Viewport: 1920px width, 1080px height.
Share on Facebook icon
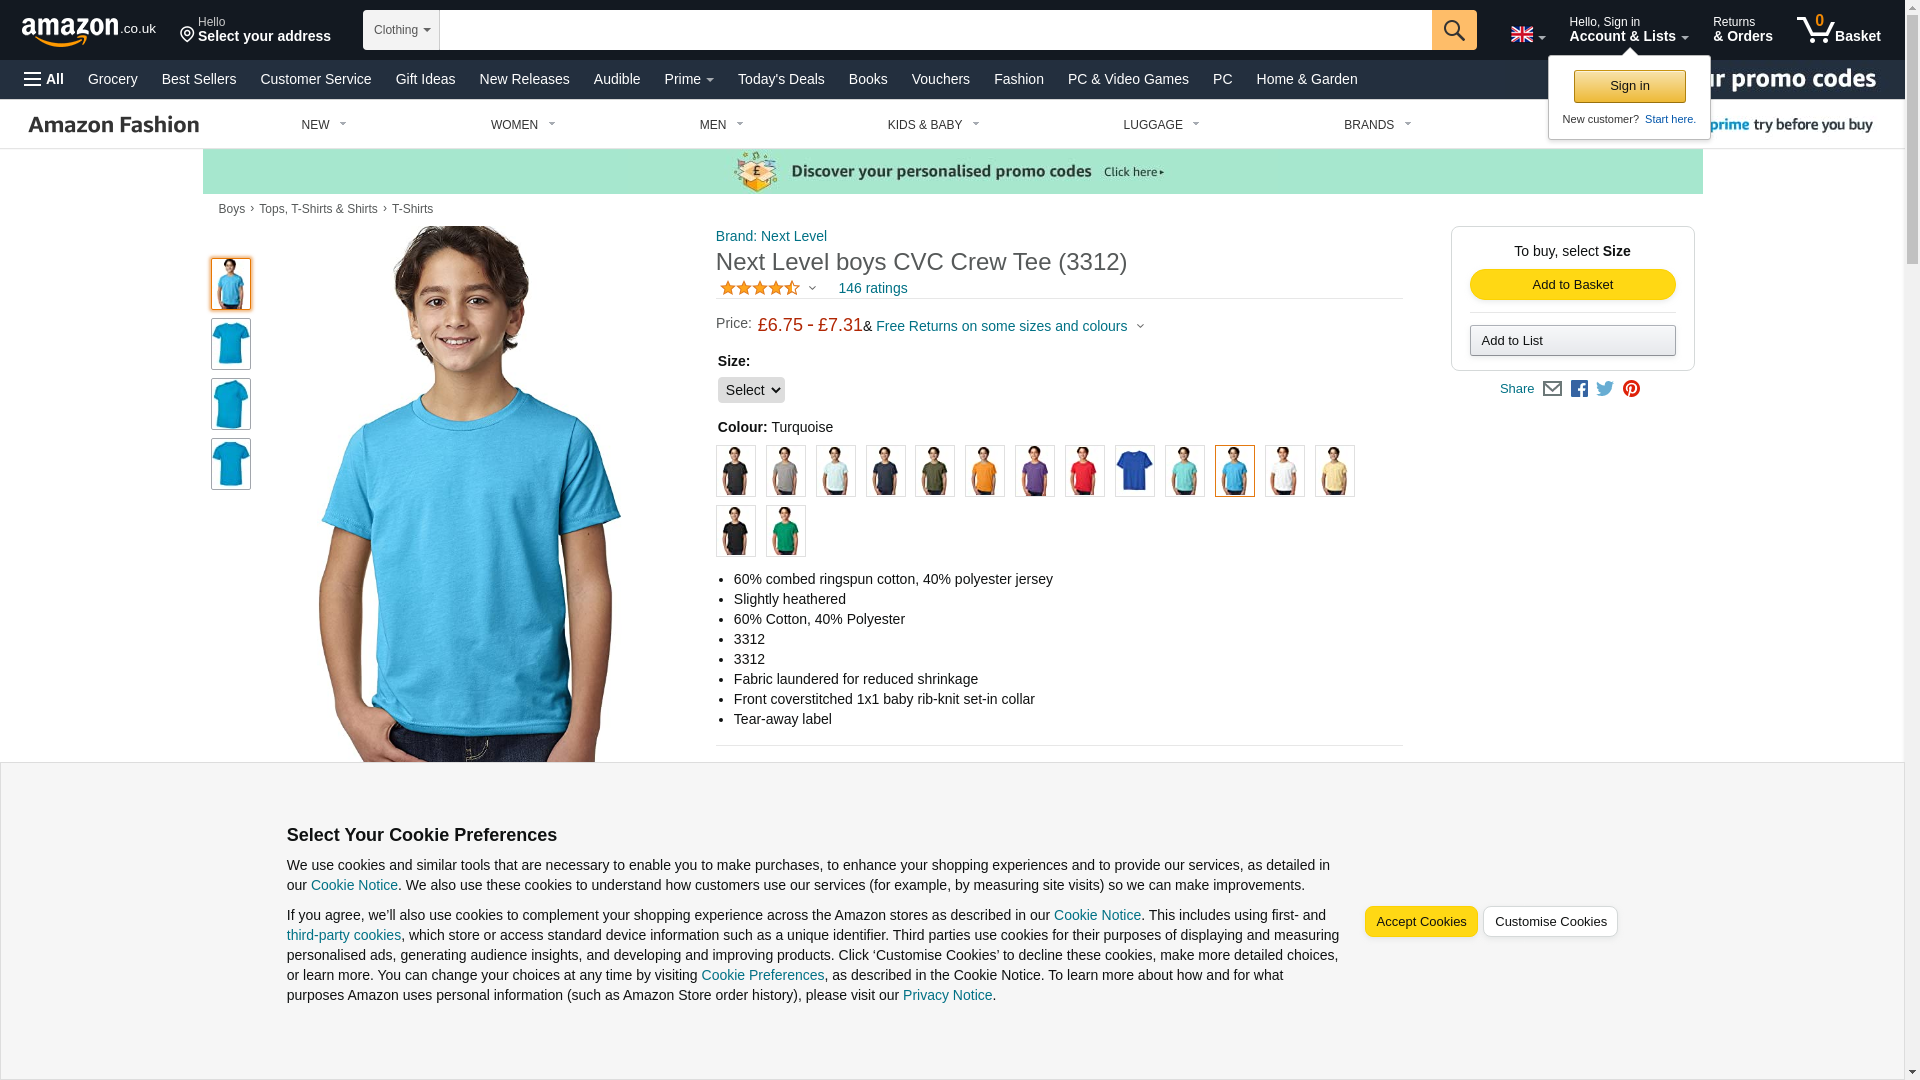[1579, 389]
